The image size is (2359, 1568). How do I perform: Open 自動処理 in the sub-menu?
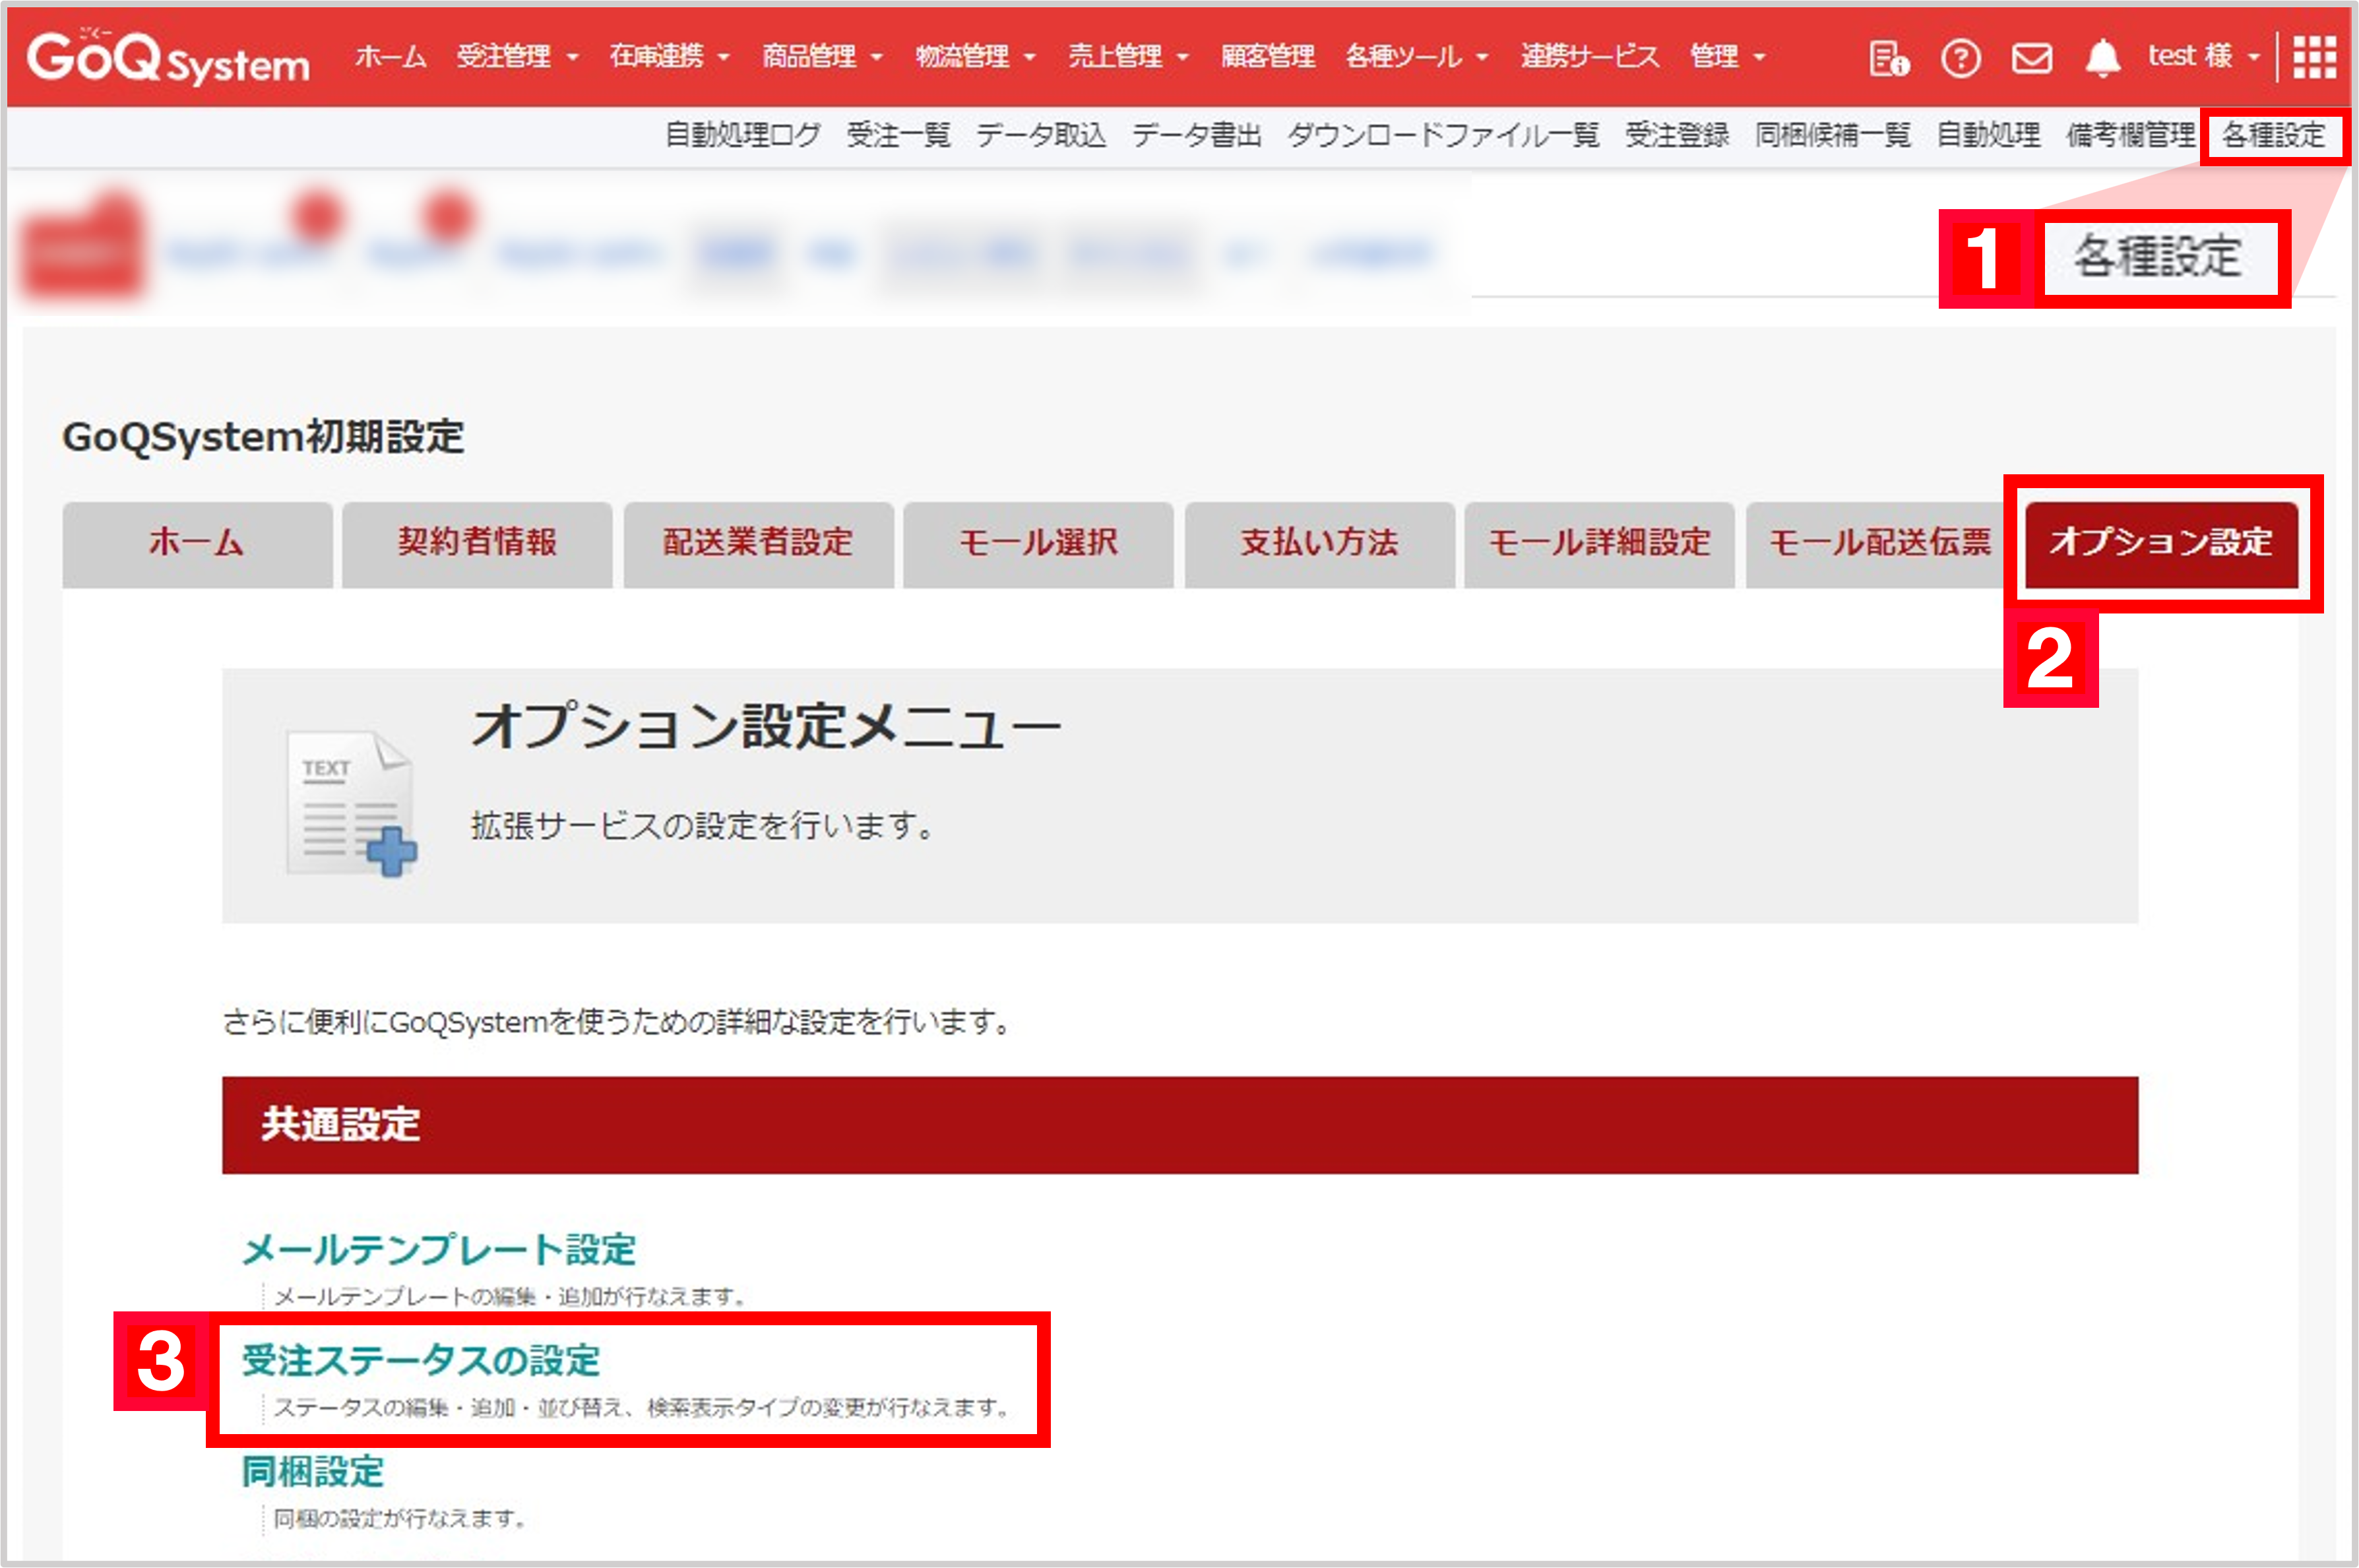coord(1988,134)
